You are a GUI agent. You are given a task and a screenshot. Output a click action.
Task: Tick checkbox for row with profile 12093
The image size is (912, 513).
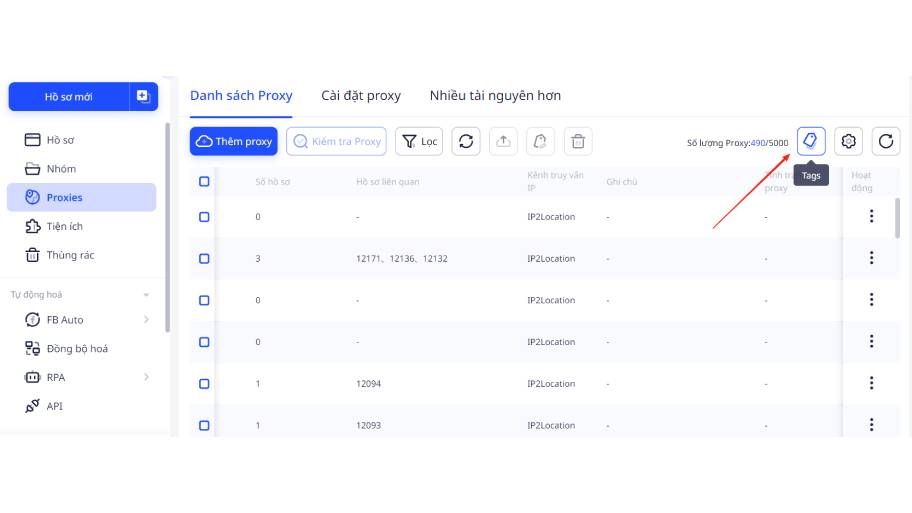tap(204, 426)
